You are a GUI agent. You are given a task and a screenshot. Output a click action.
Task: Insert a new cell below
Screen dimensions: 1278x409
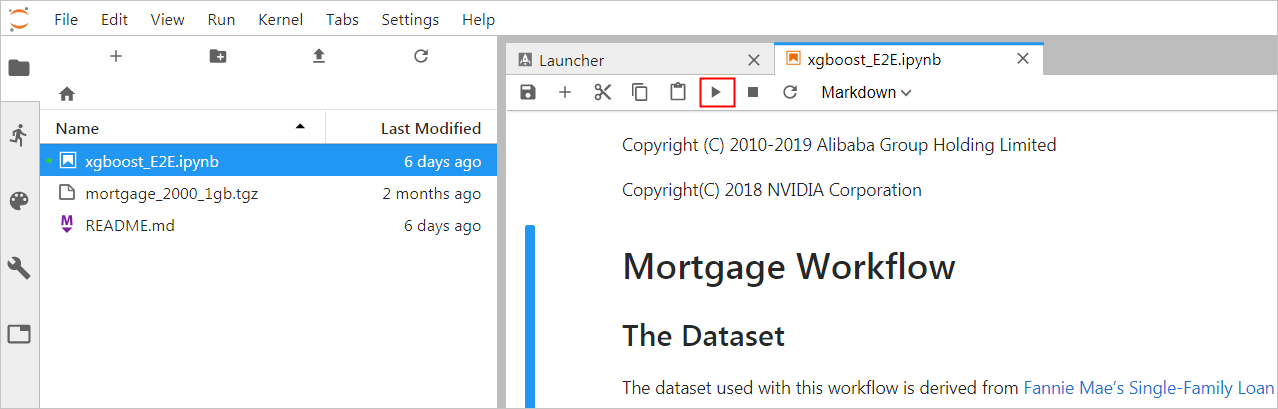(x=565, y=92)
